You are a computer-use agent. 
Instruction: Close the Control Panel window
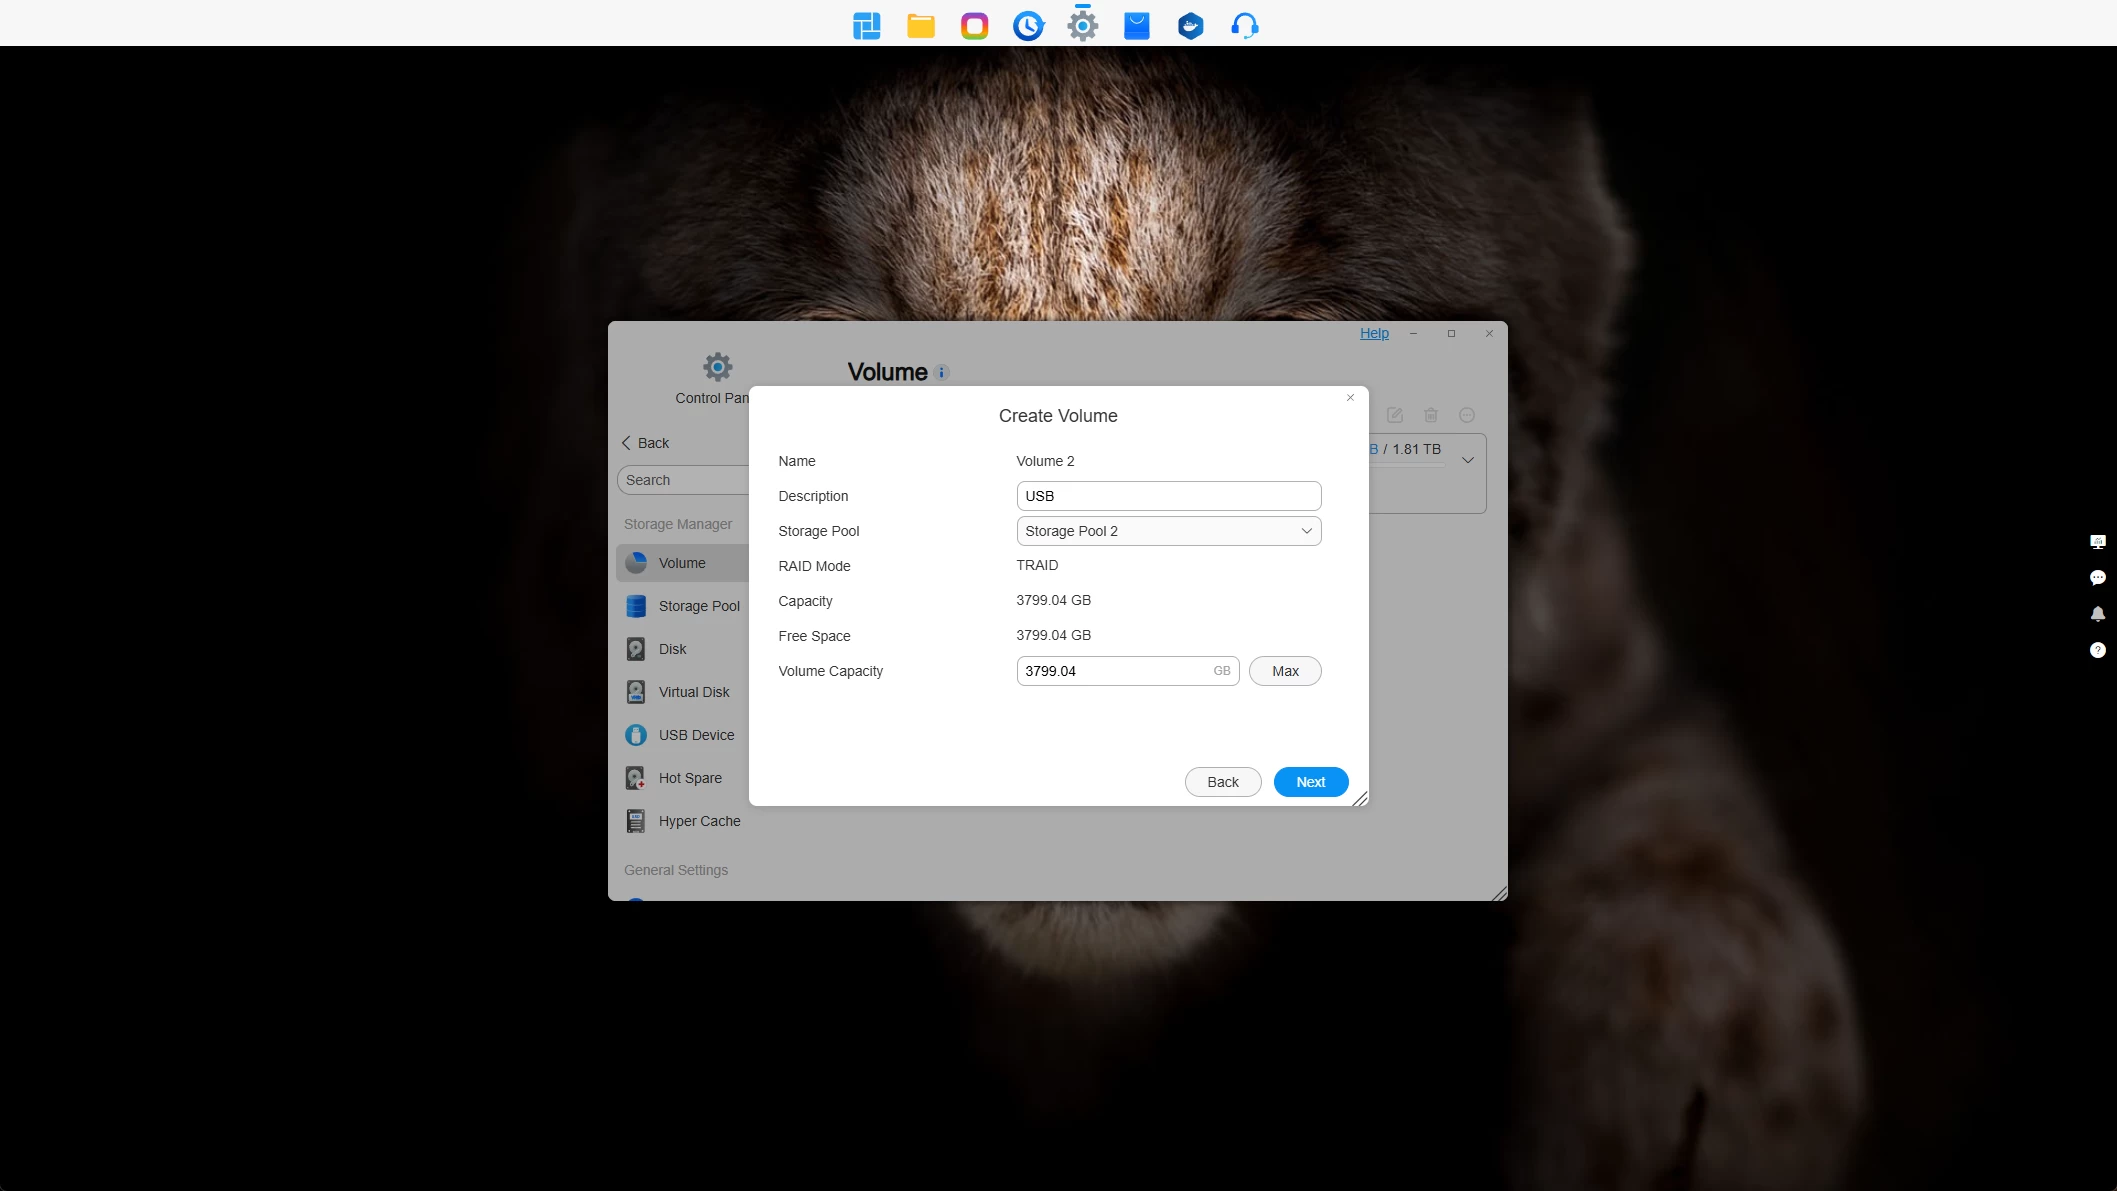(x=1489, y=334)
